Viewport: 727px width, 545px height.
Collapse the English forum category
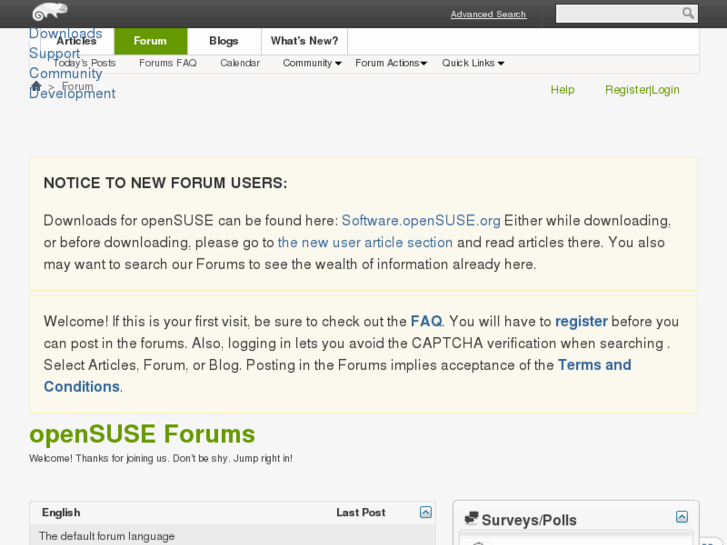coord(426,512)
